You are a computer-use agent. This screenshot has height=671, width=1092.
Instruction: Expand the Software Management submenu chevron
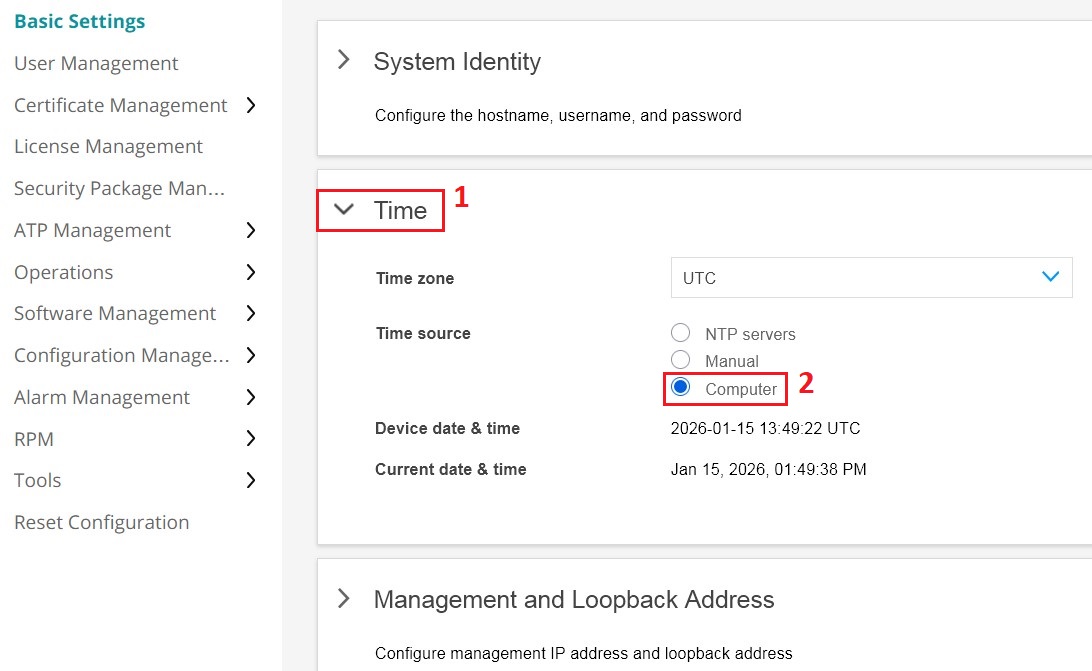coord(252,313)
